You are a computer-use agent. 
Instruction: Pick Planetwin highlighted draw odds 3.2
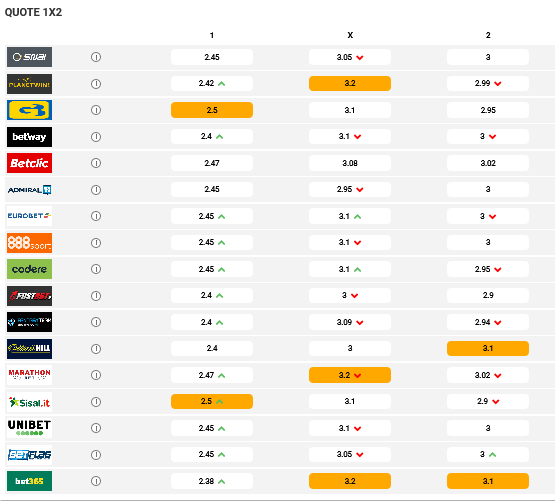pyautogui.click(x=350, y=84)
